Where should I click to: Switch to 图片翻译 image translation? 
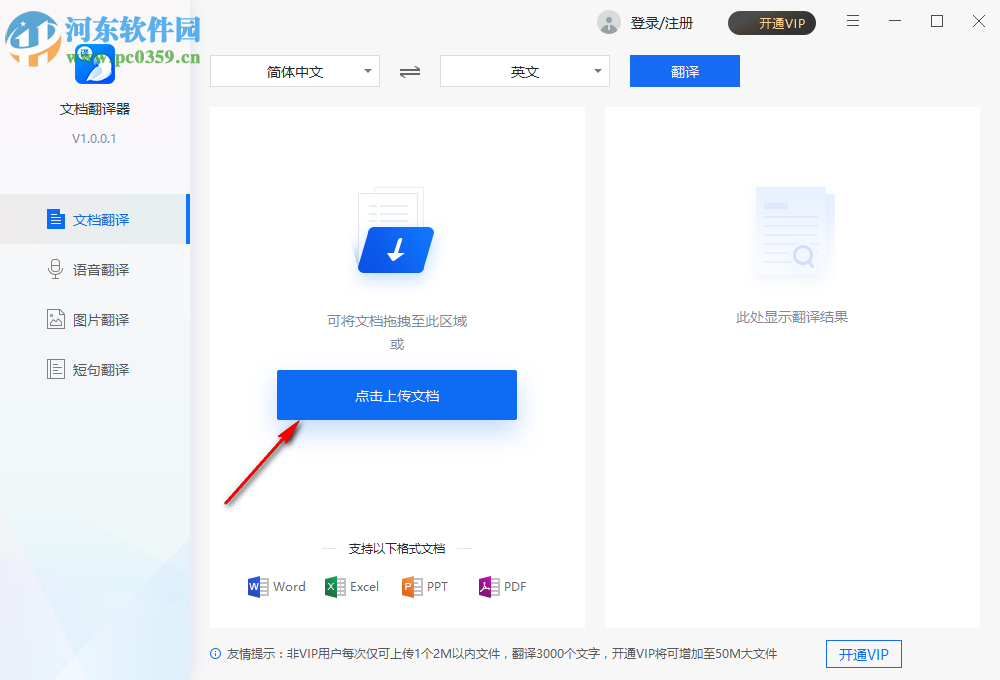[56, 318]
